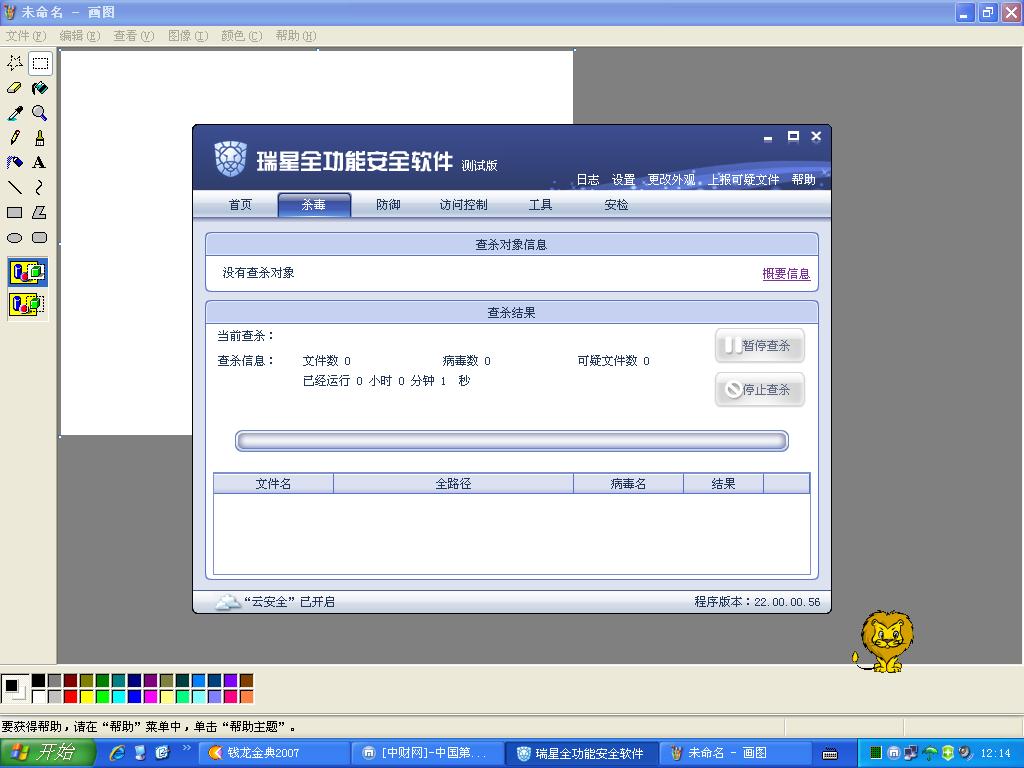The image size is (1024, 768).
Task: Click the 程序版本 22.00.00.56 text
Action: pos(757,602)
